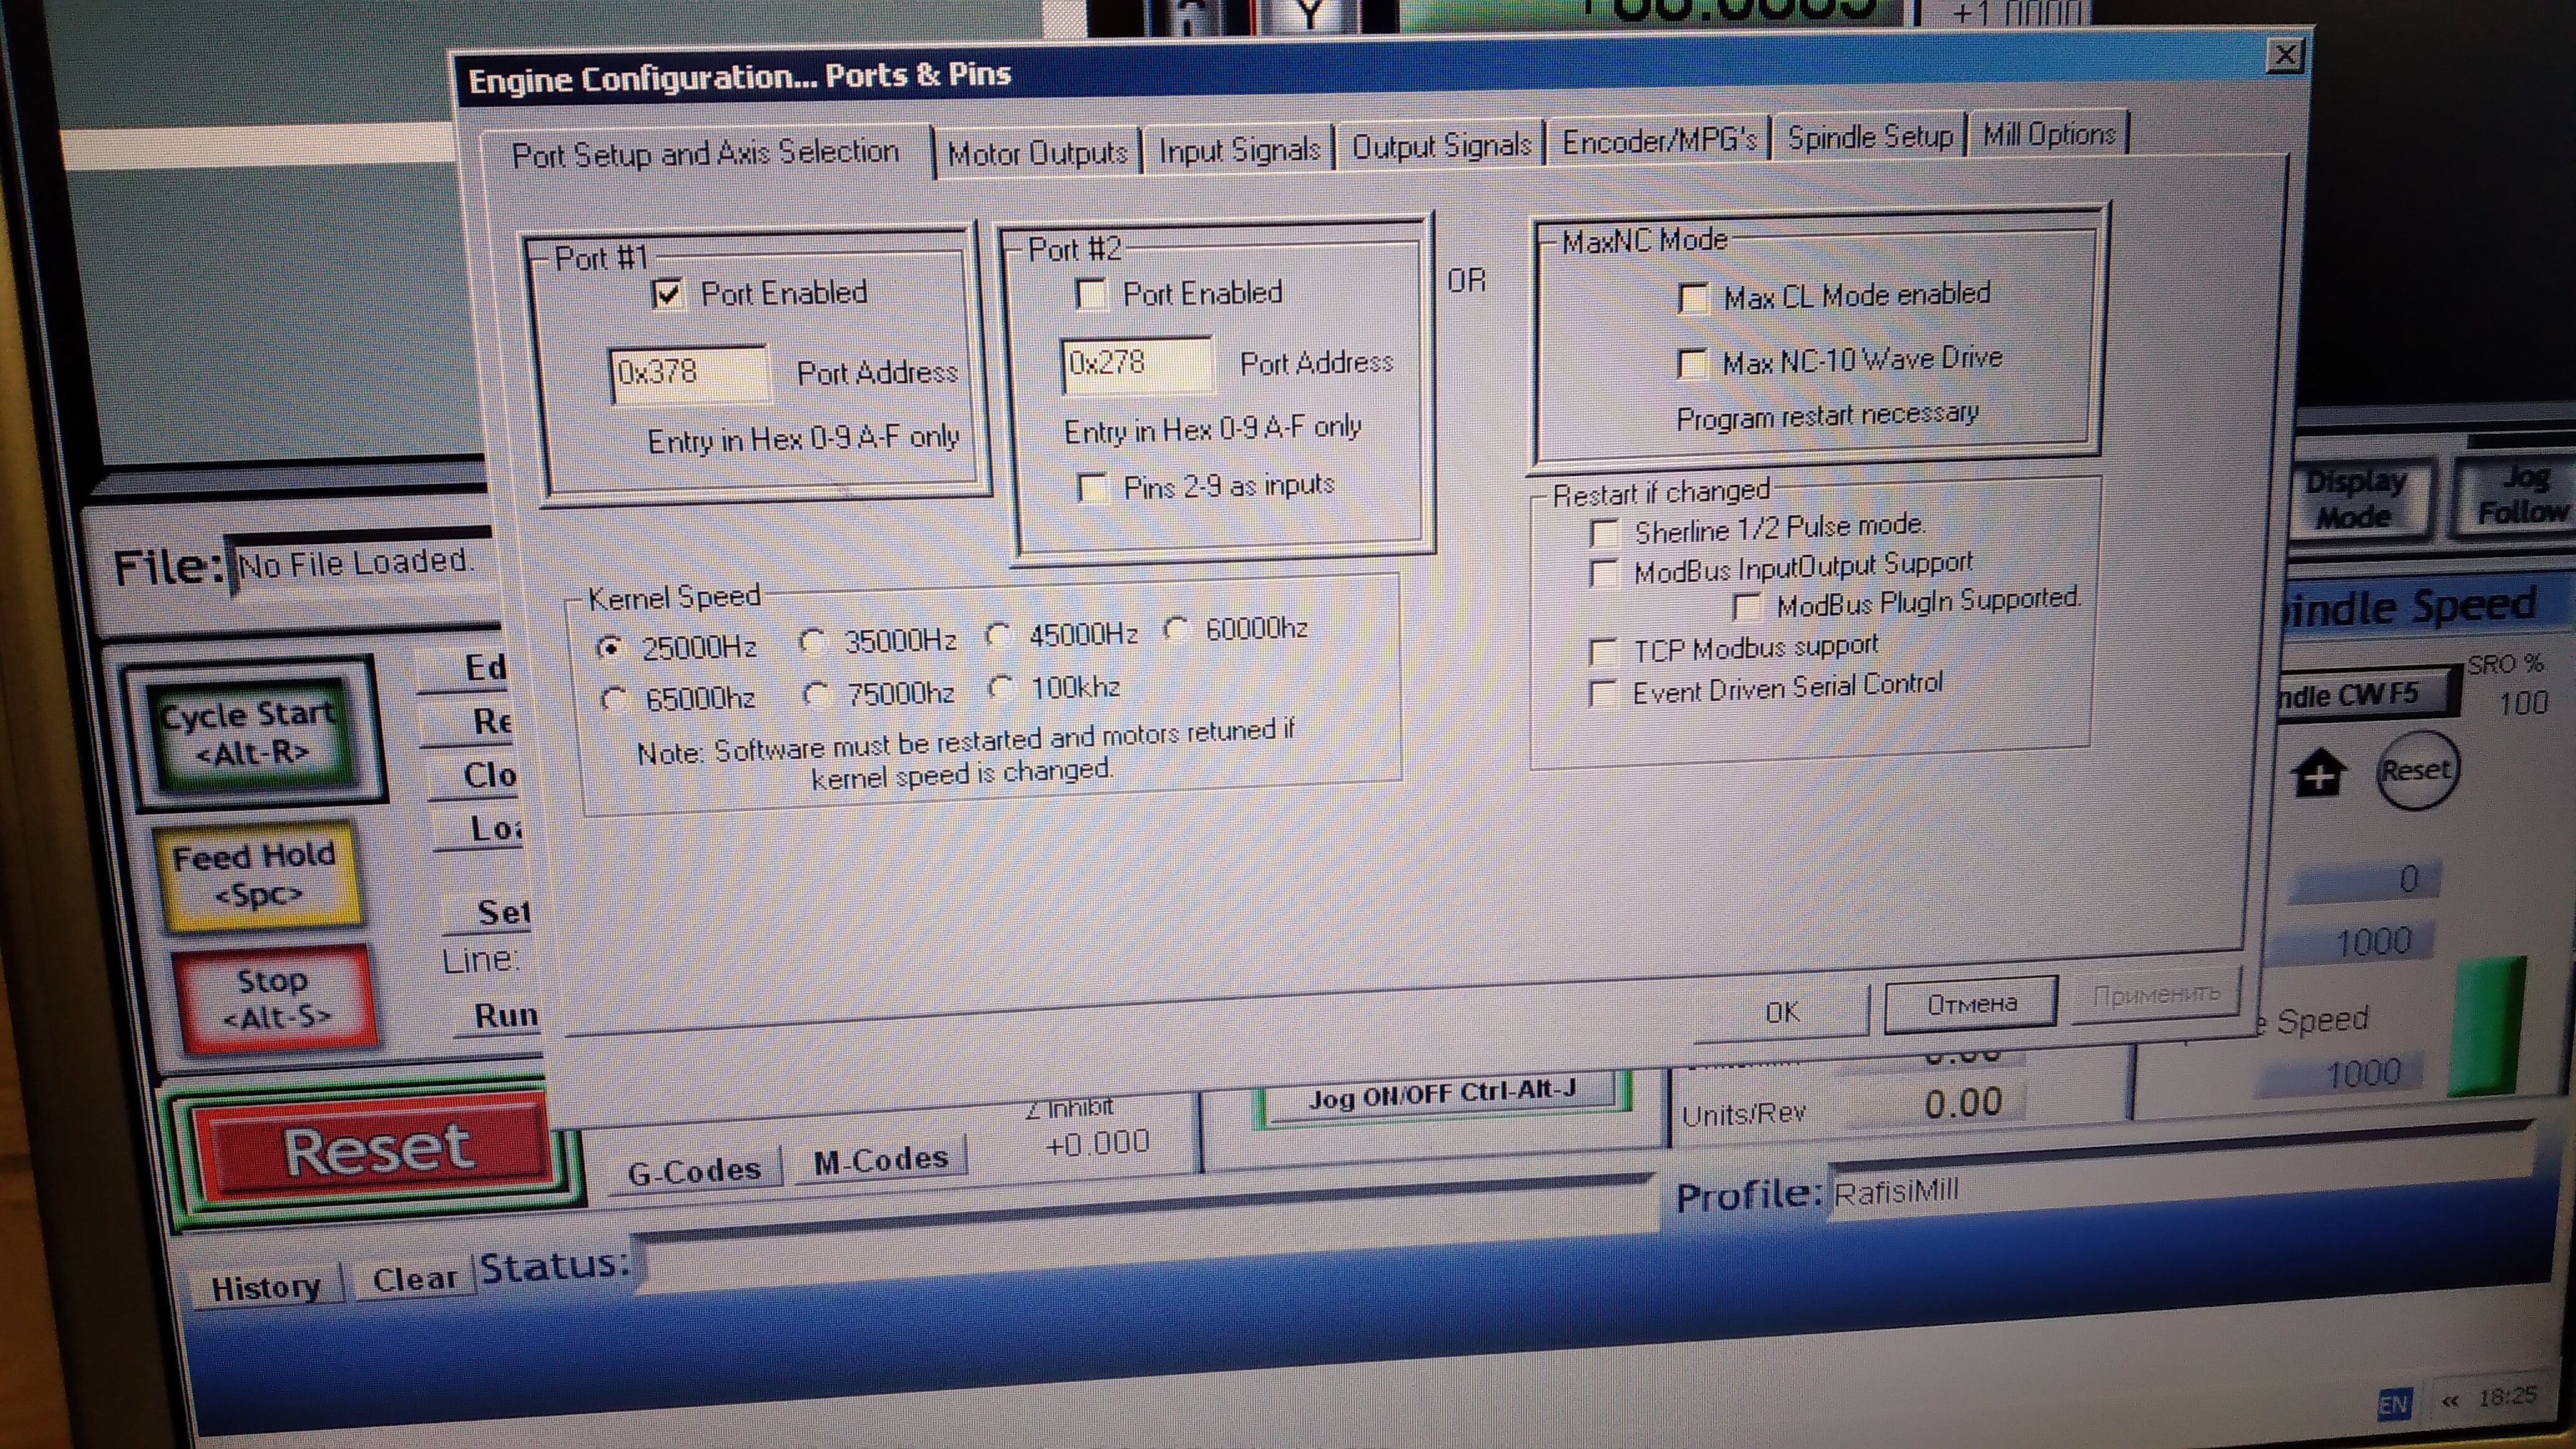Enable Port #2 Port Enabled checkbox
This screenshot has height=1449, width=2576.
point(1091,294)
